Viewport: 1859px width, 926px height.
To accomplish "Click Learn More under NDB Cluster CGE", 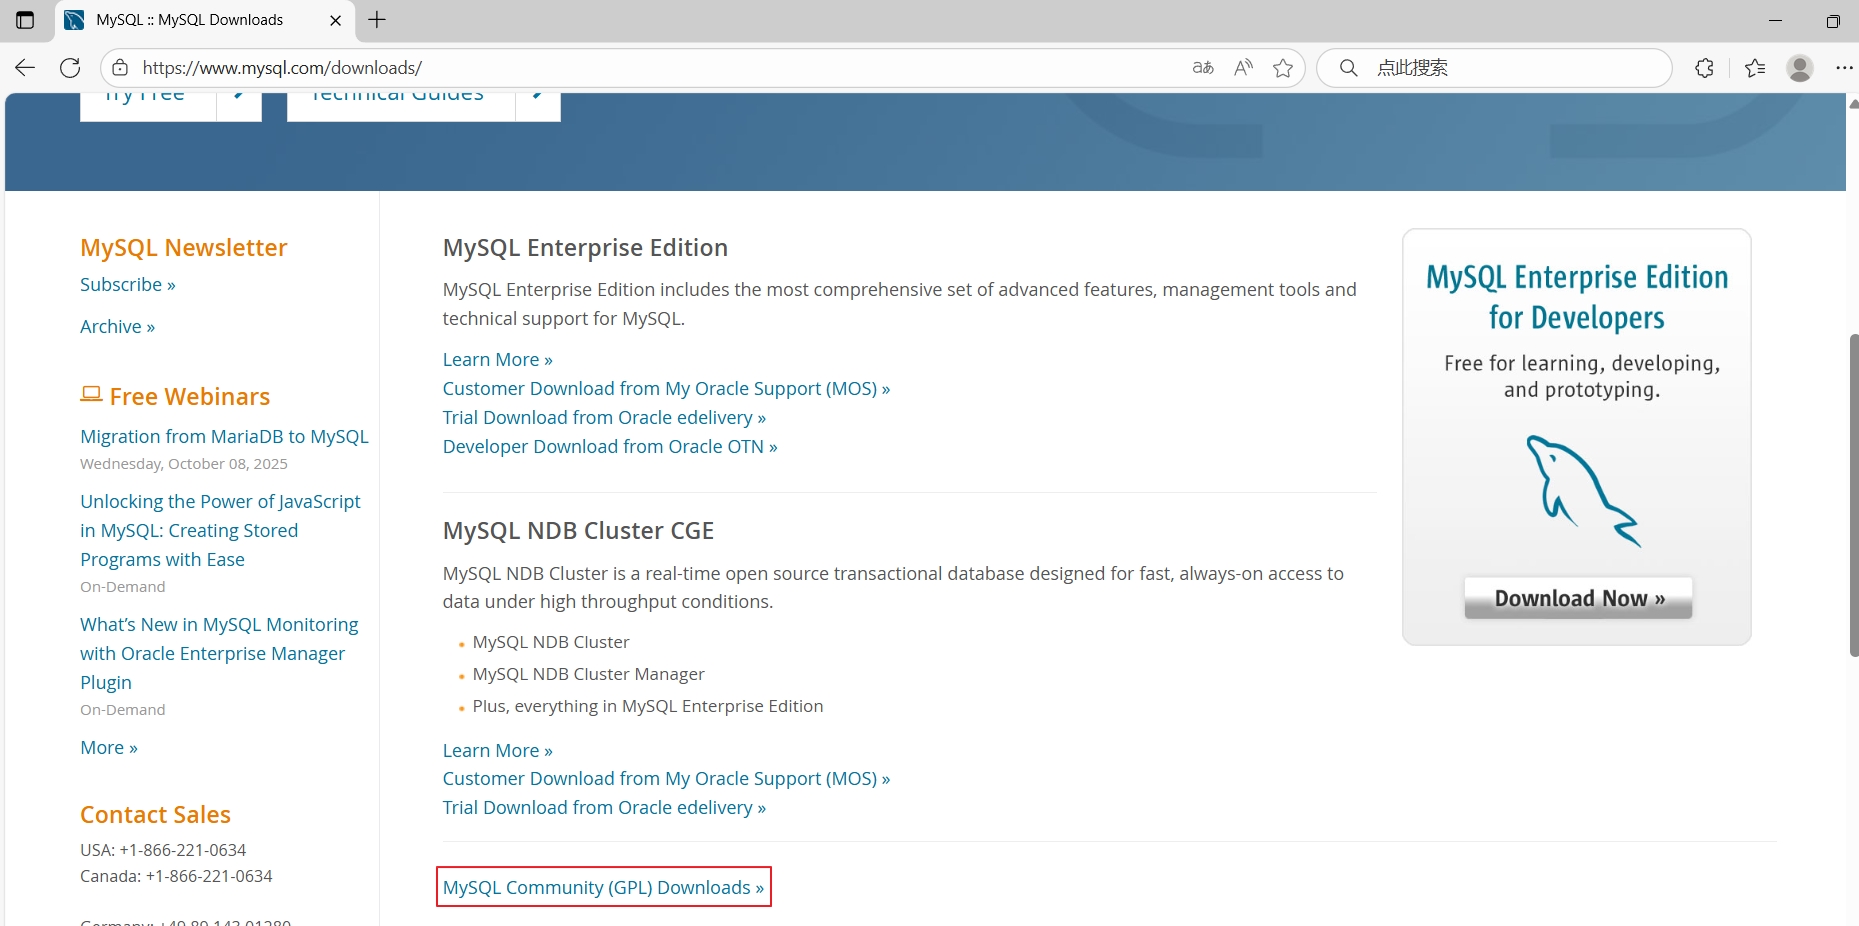I will [498, 751].
